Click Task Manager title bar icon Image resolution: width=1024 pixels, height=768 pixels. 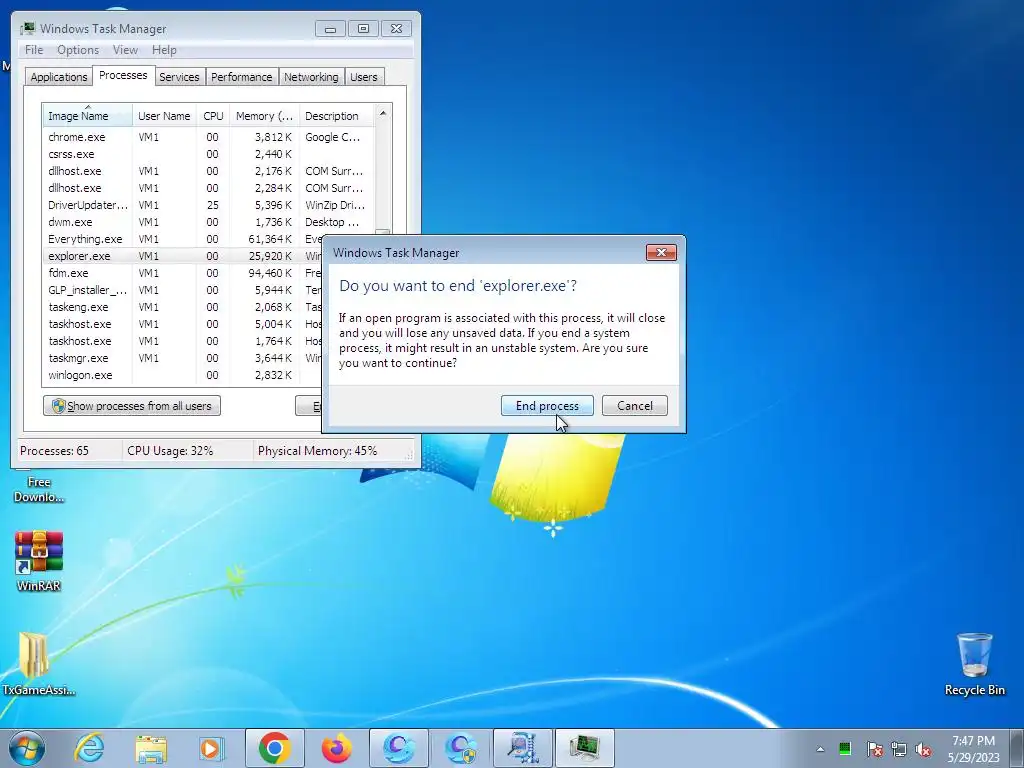tap(27, 28)
